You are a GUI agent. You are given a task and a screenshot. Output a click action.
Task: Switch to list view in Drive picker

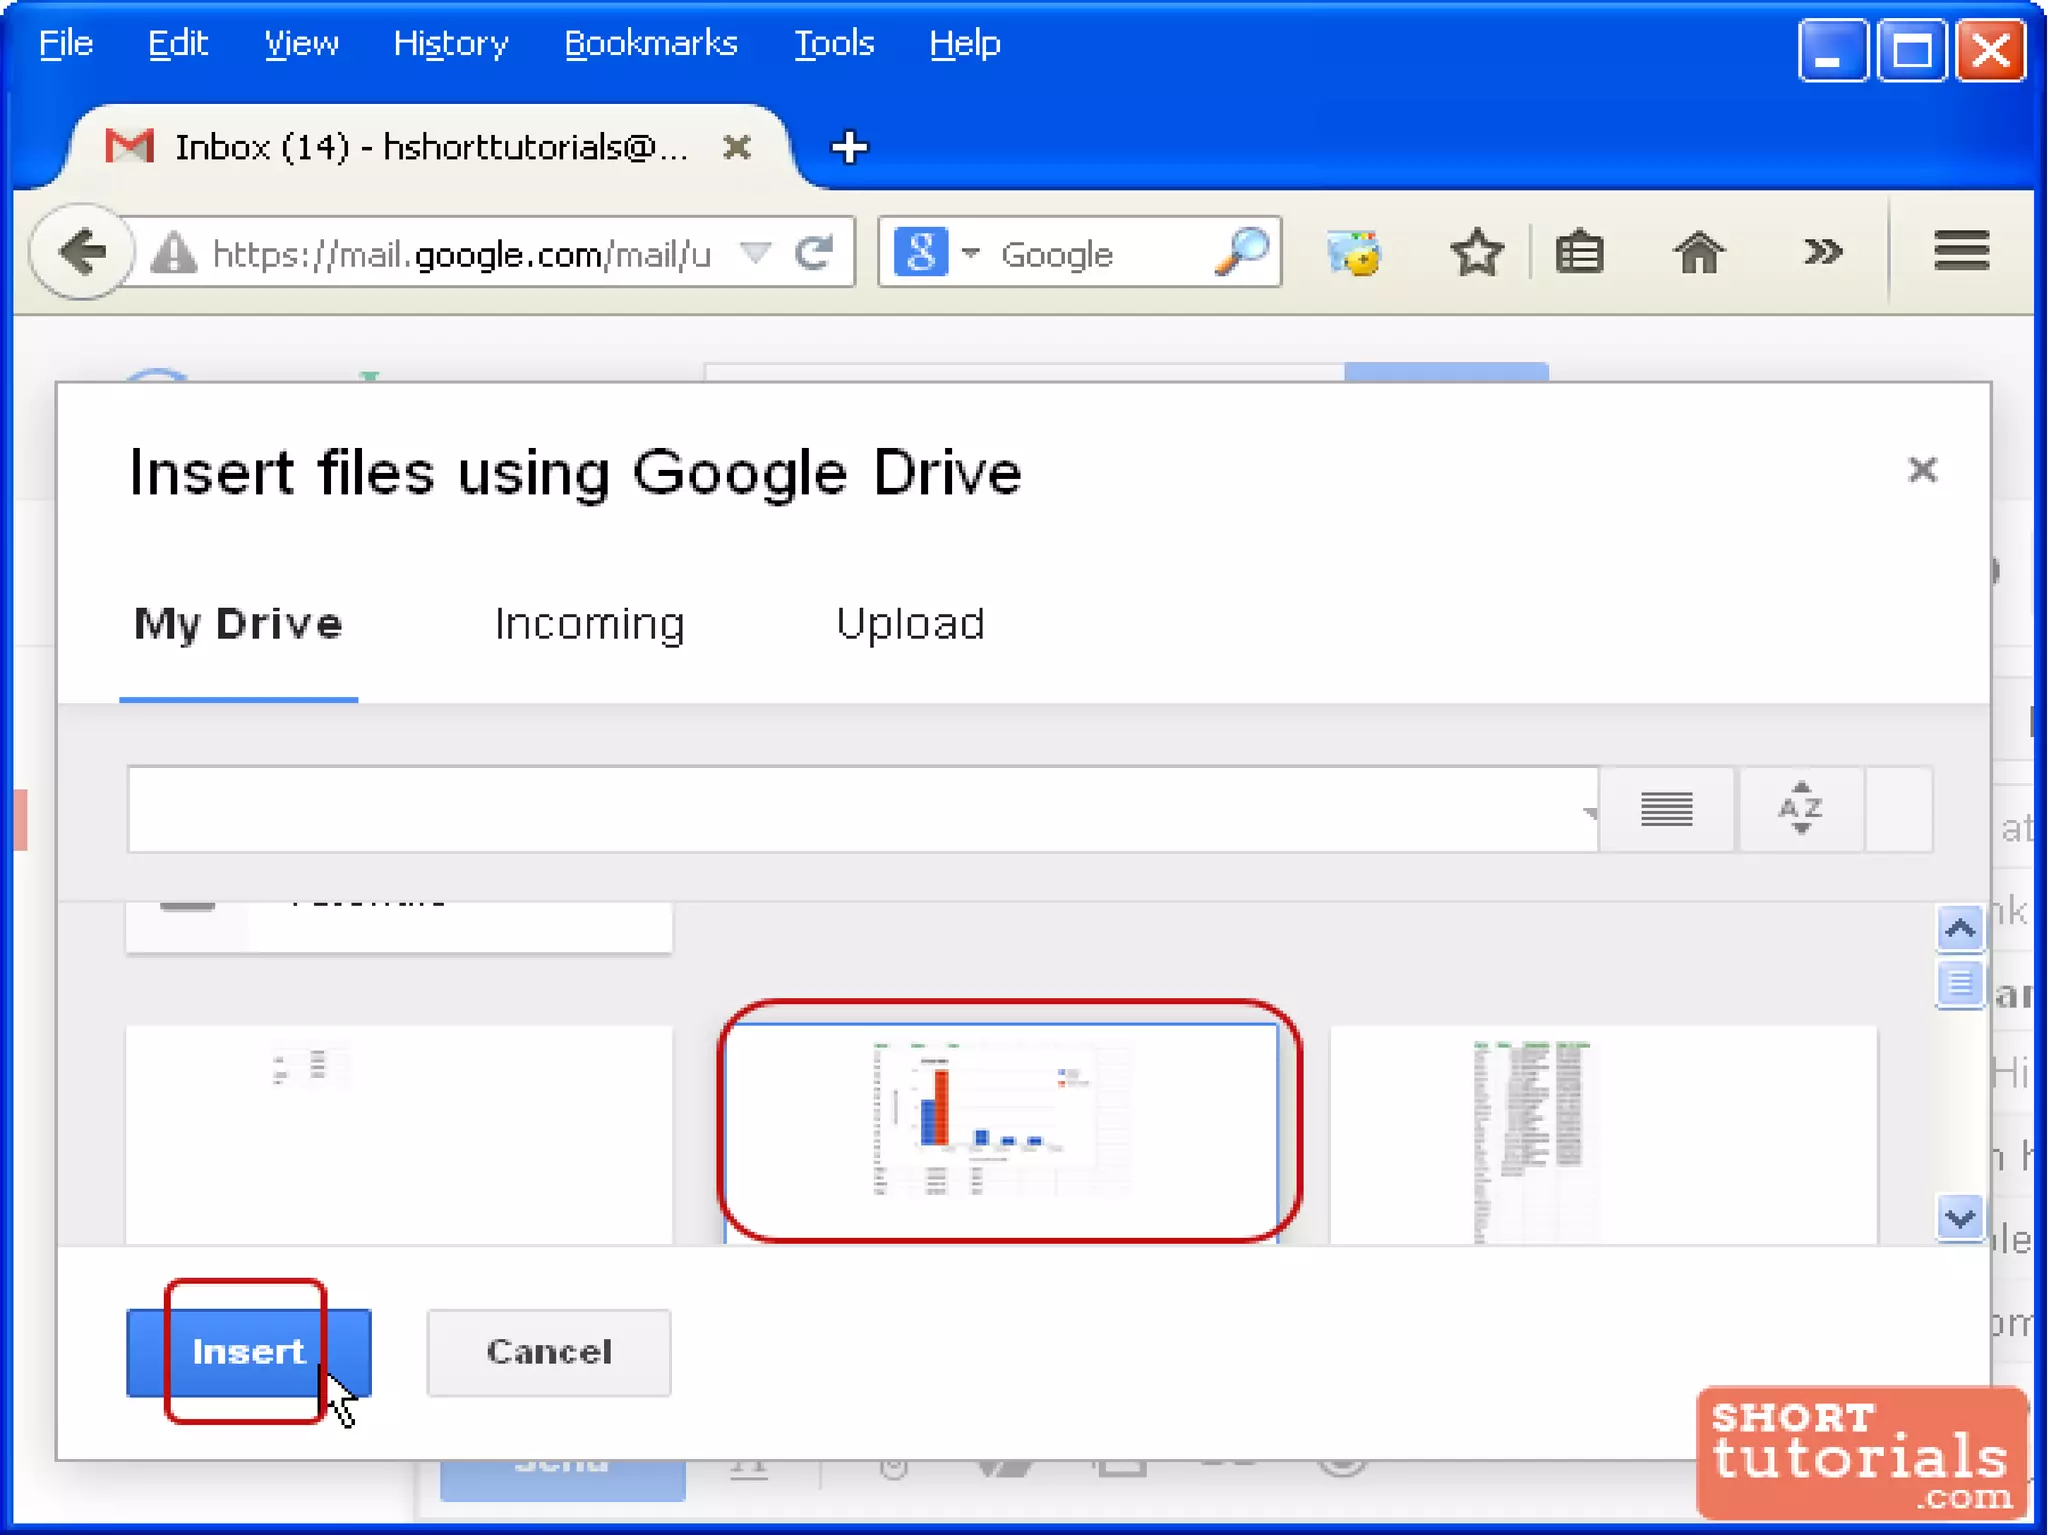coord(1666,809)
